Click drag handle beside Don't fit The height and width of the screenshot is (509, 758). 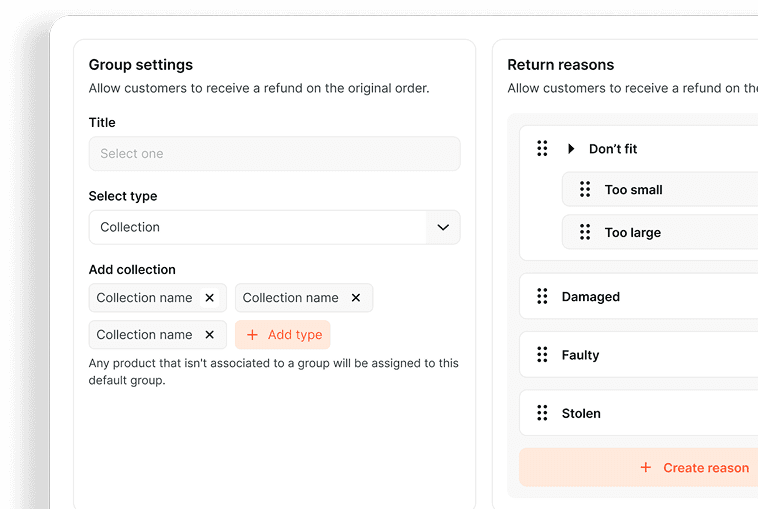542,149
